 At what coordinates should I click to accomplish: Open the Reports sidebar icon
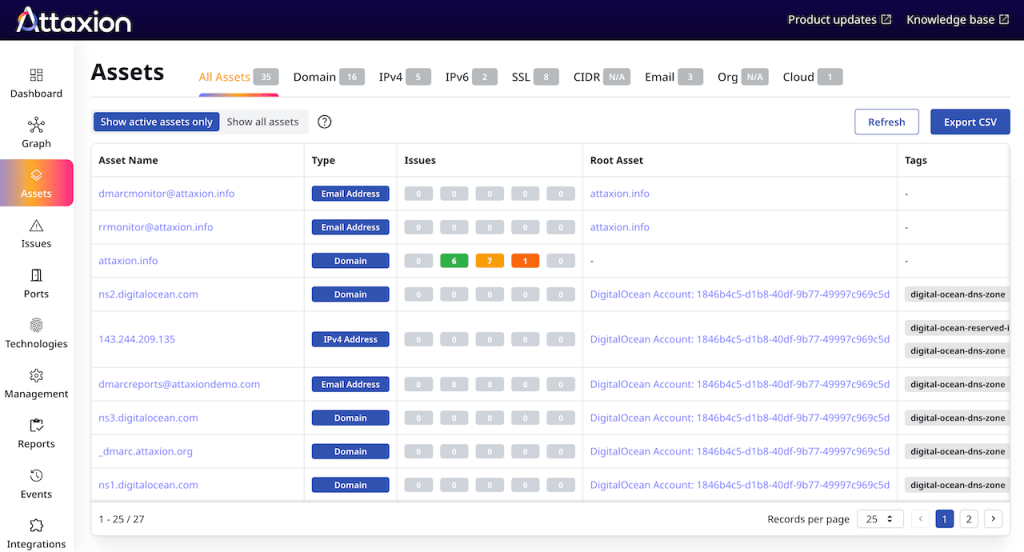36,425
